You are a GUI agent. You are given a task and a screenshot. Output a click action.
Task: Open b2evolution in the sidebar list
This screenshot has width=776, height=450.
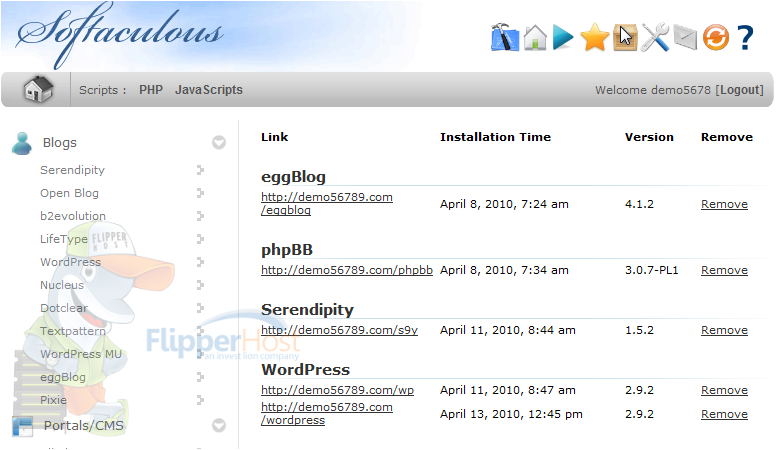coord(73,216)
